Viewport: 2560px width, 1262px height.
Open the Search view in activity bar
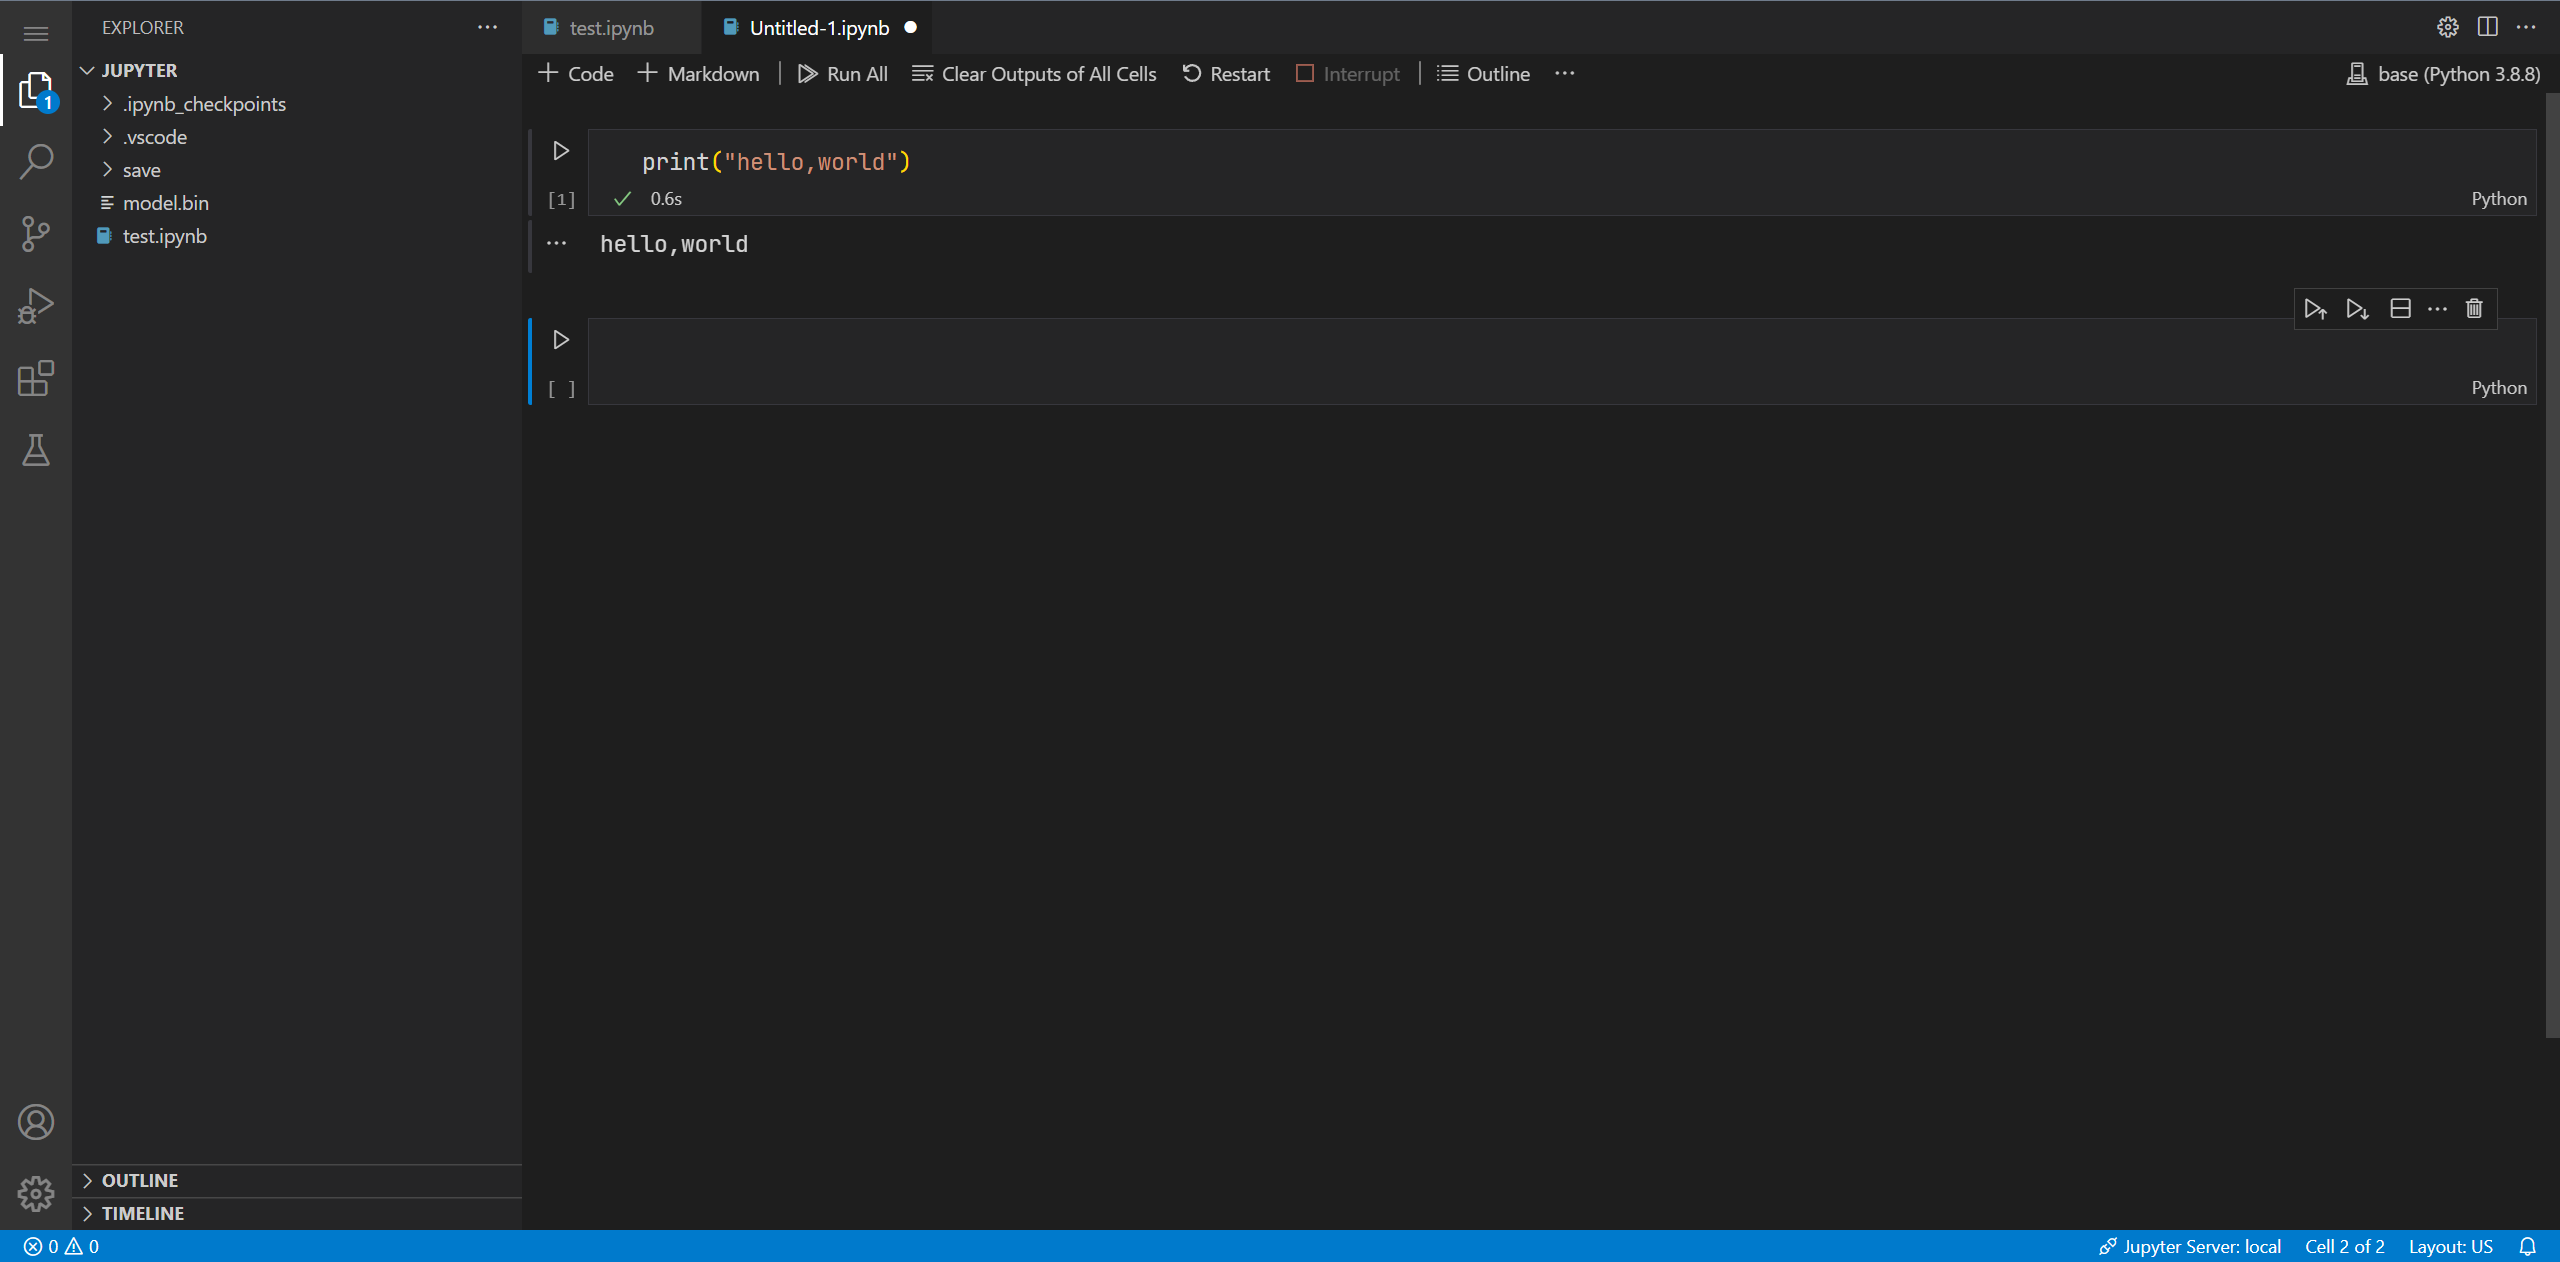click(x=36, y=161)
